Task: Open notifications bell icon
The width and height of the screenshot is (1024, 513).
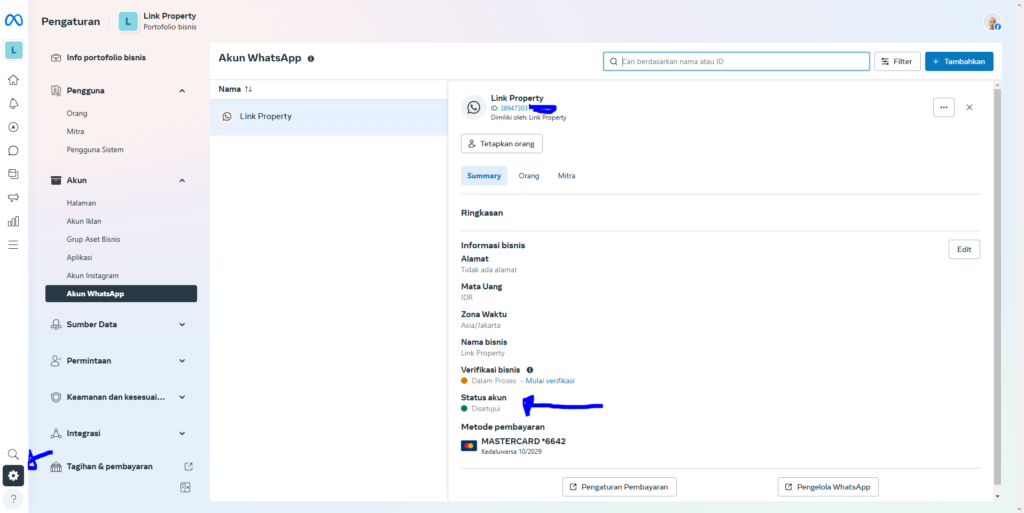Action: (x=13, y=104)
